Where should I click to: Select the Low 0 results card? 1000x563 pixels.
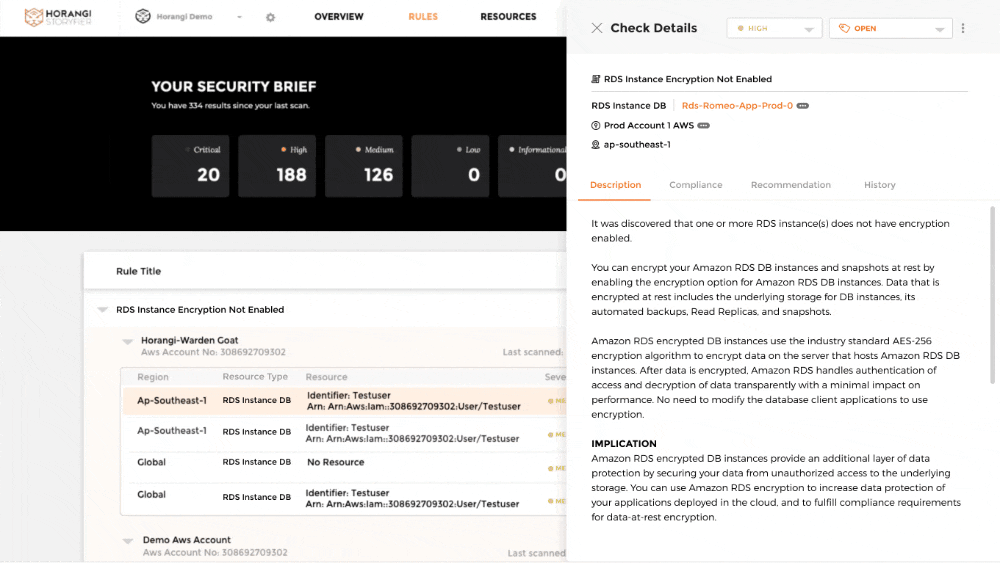pos(450,166)
